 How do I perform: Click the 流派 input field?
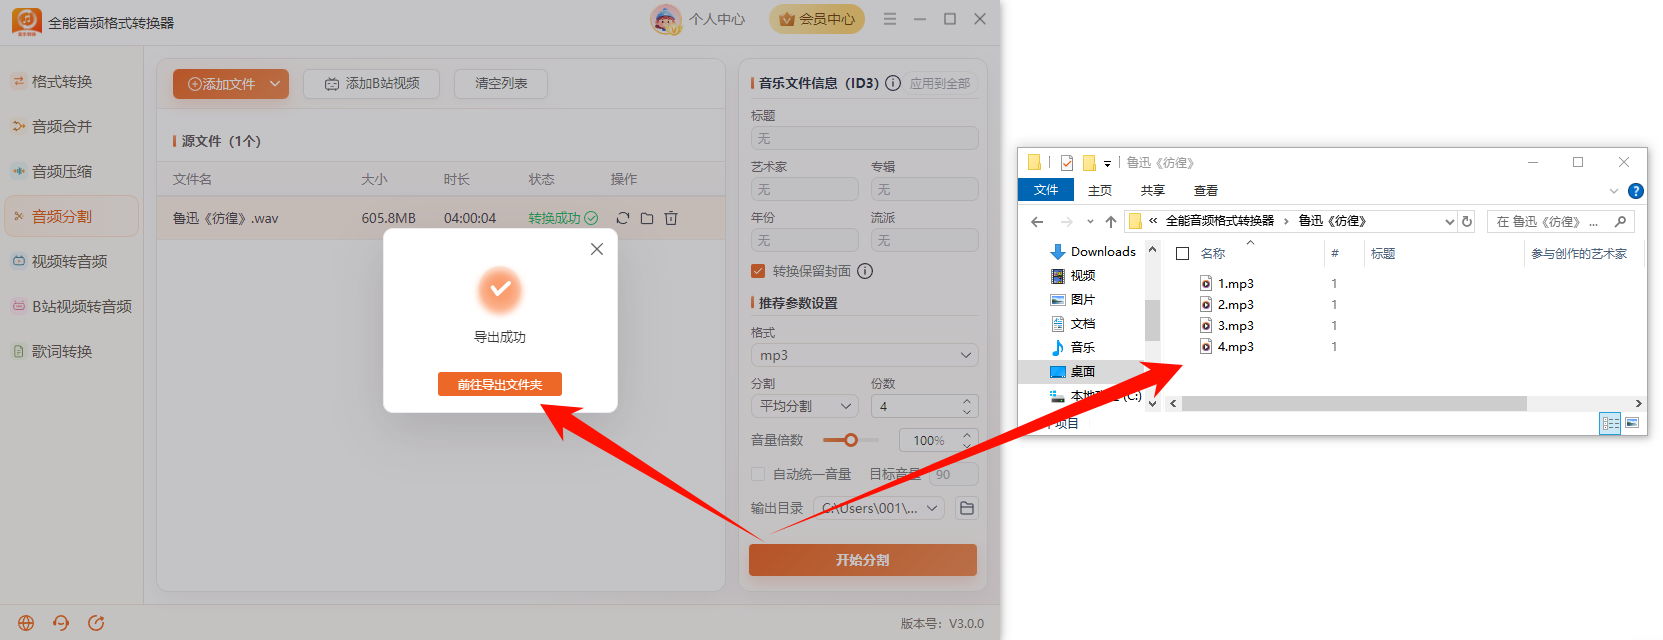925,240
